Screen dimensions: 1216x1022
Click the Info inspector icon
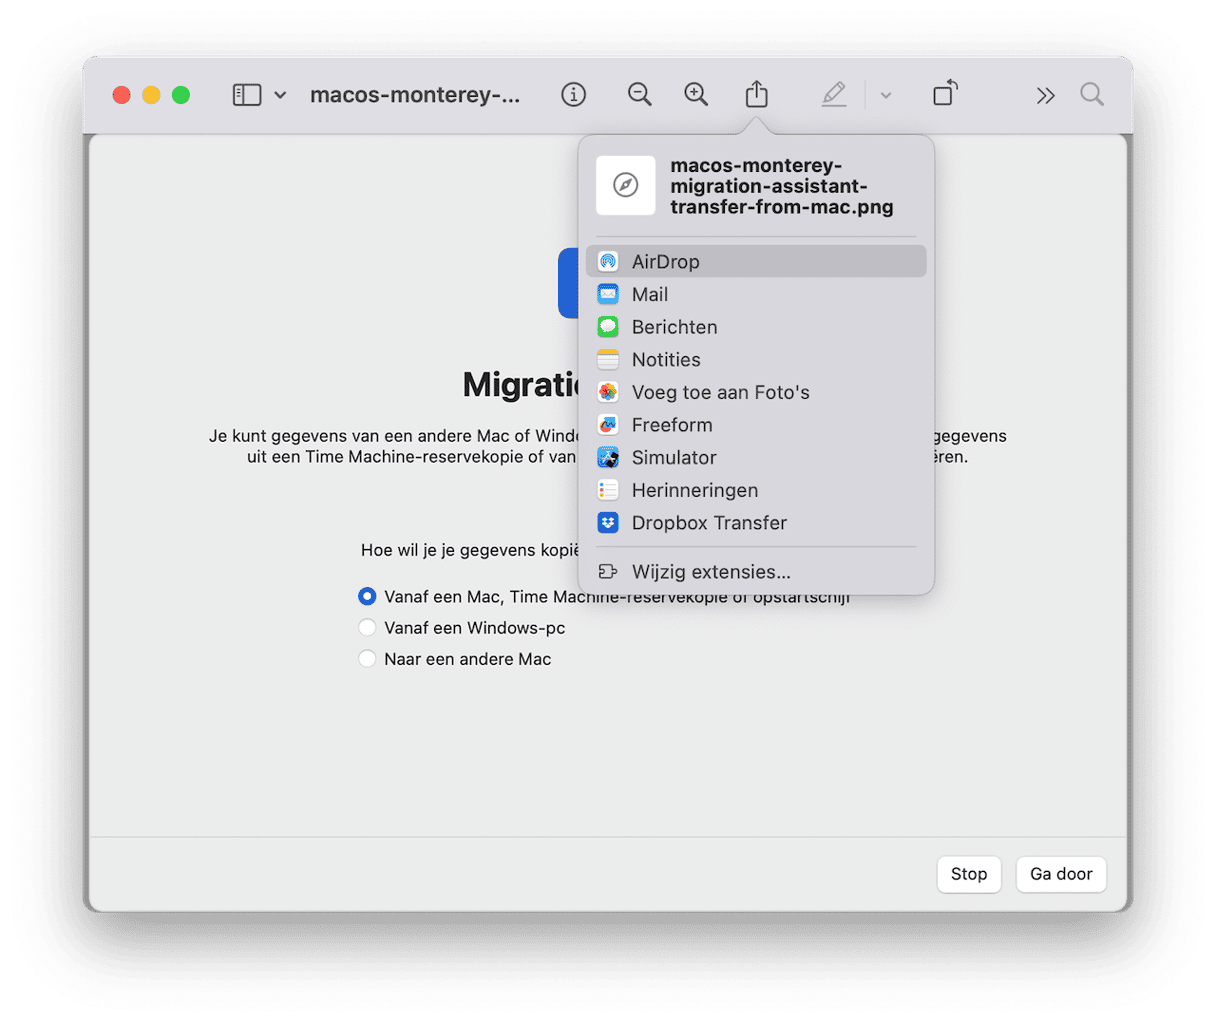pos(573,95)
